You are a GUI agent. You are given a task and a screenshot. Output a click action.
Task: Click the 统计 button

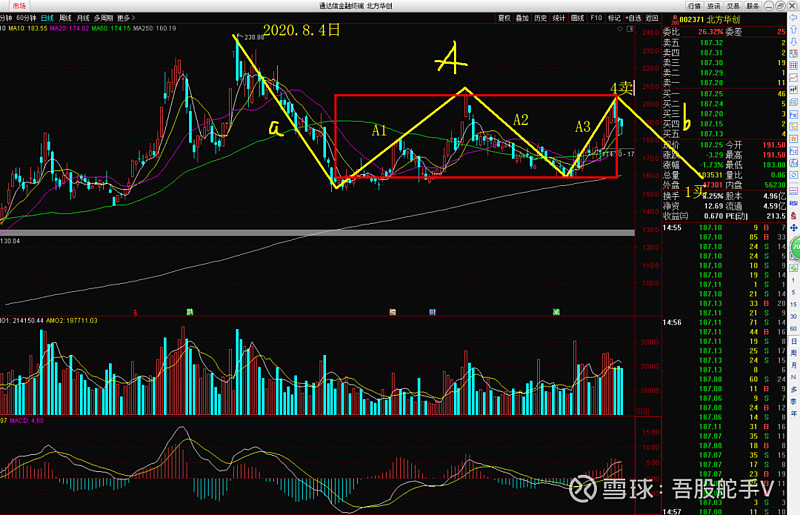point(559,18)
